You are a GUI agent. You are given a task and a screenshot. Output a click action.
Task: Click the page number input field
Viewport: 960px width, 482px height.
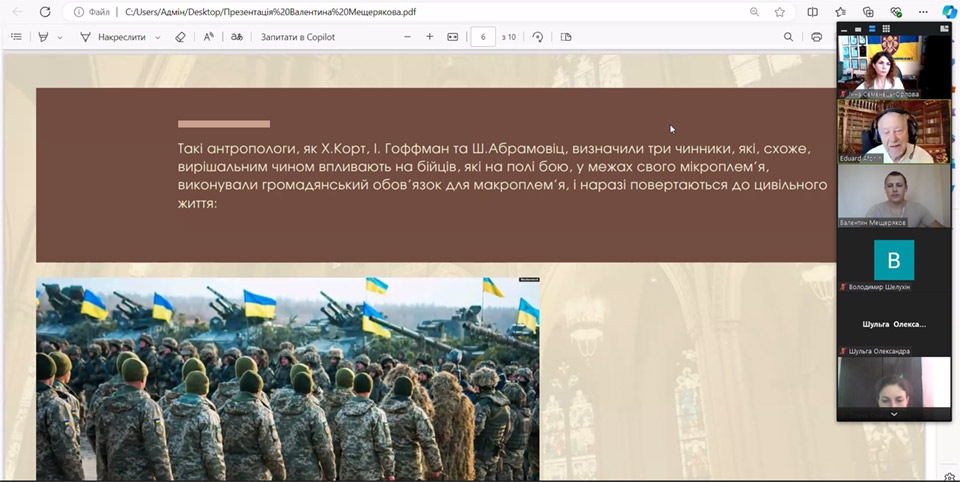point(483,37)
